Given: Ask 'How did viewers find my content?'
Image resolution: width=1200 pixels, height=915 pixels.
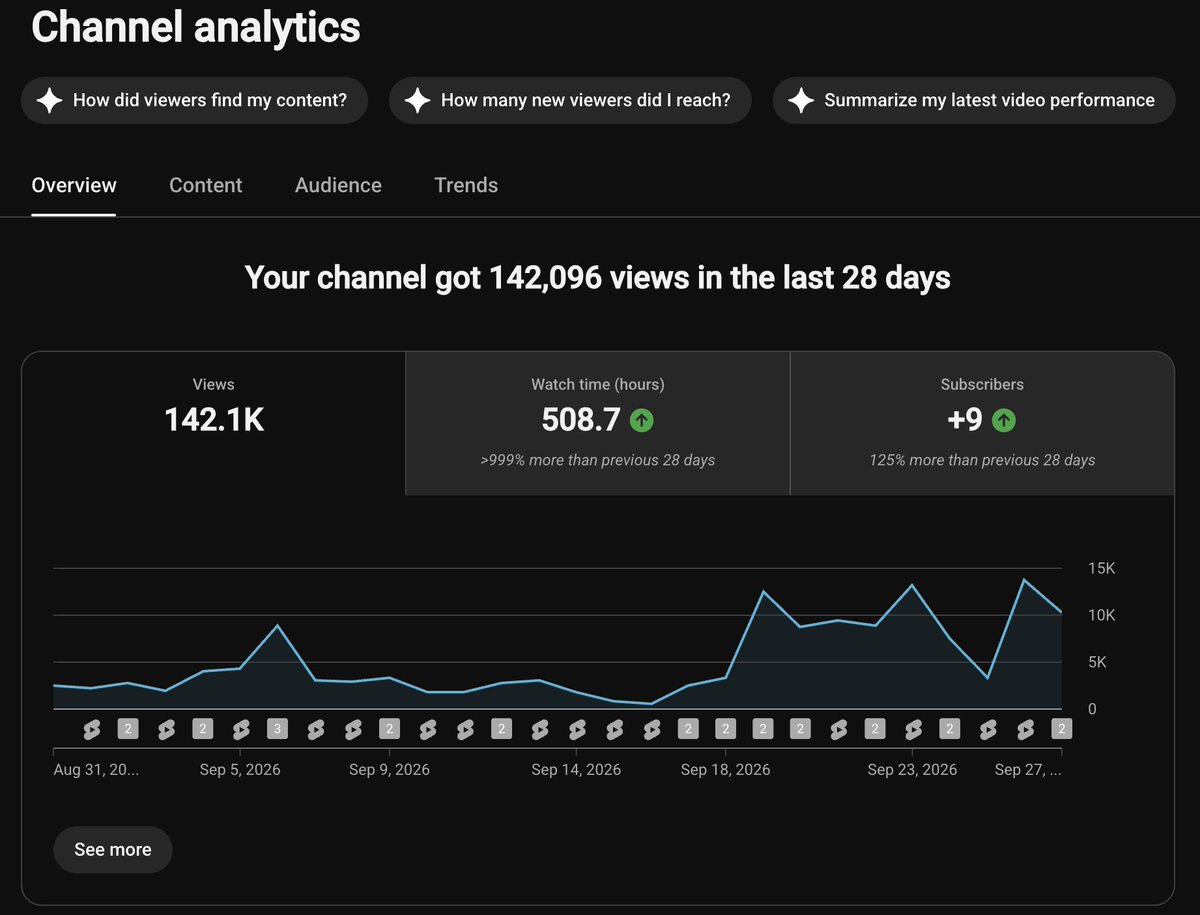Looking at the screenshot, I should point(195,100).
